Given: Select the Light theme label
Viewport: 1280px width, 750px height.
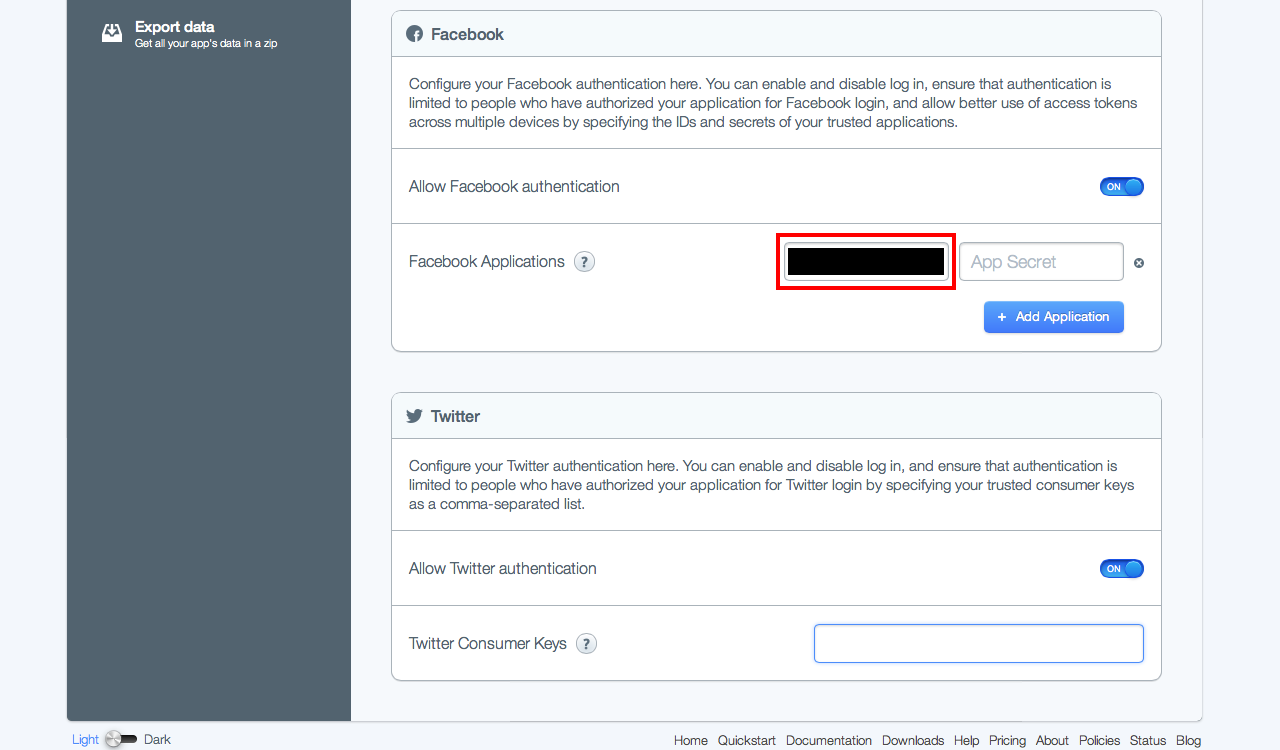Looking at the screenshot, I should point(85,740).
